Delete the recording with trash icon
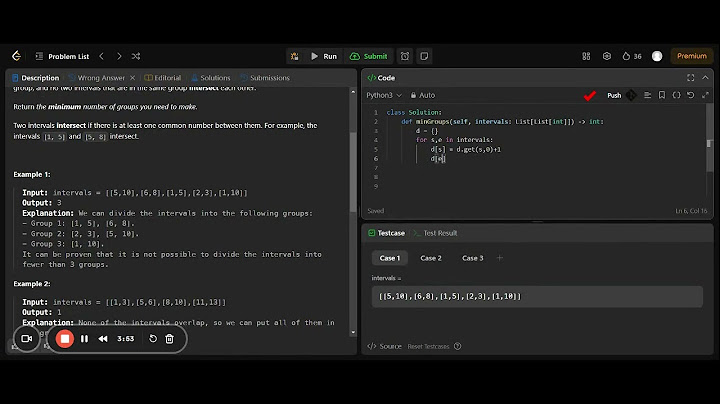Image resolution: width=720 pixels, height=404 pixels. point(169,339)
